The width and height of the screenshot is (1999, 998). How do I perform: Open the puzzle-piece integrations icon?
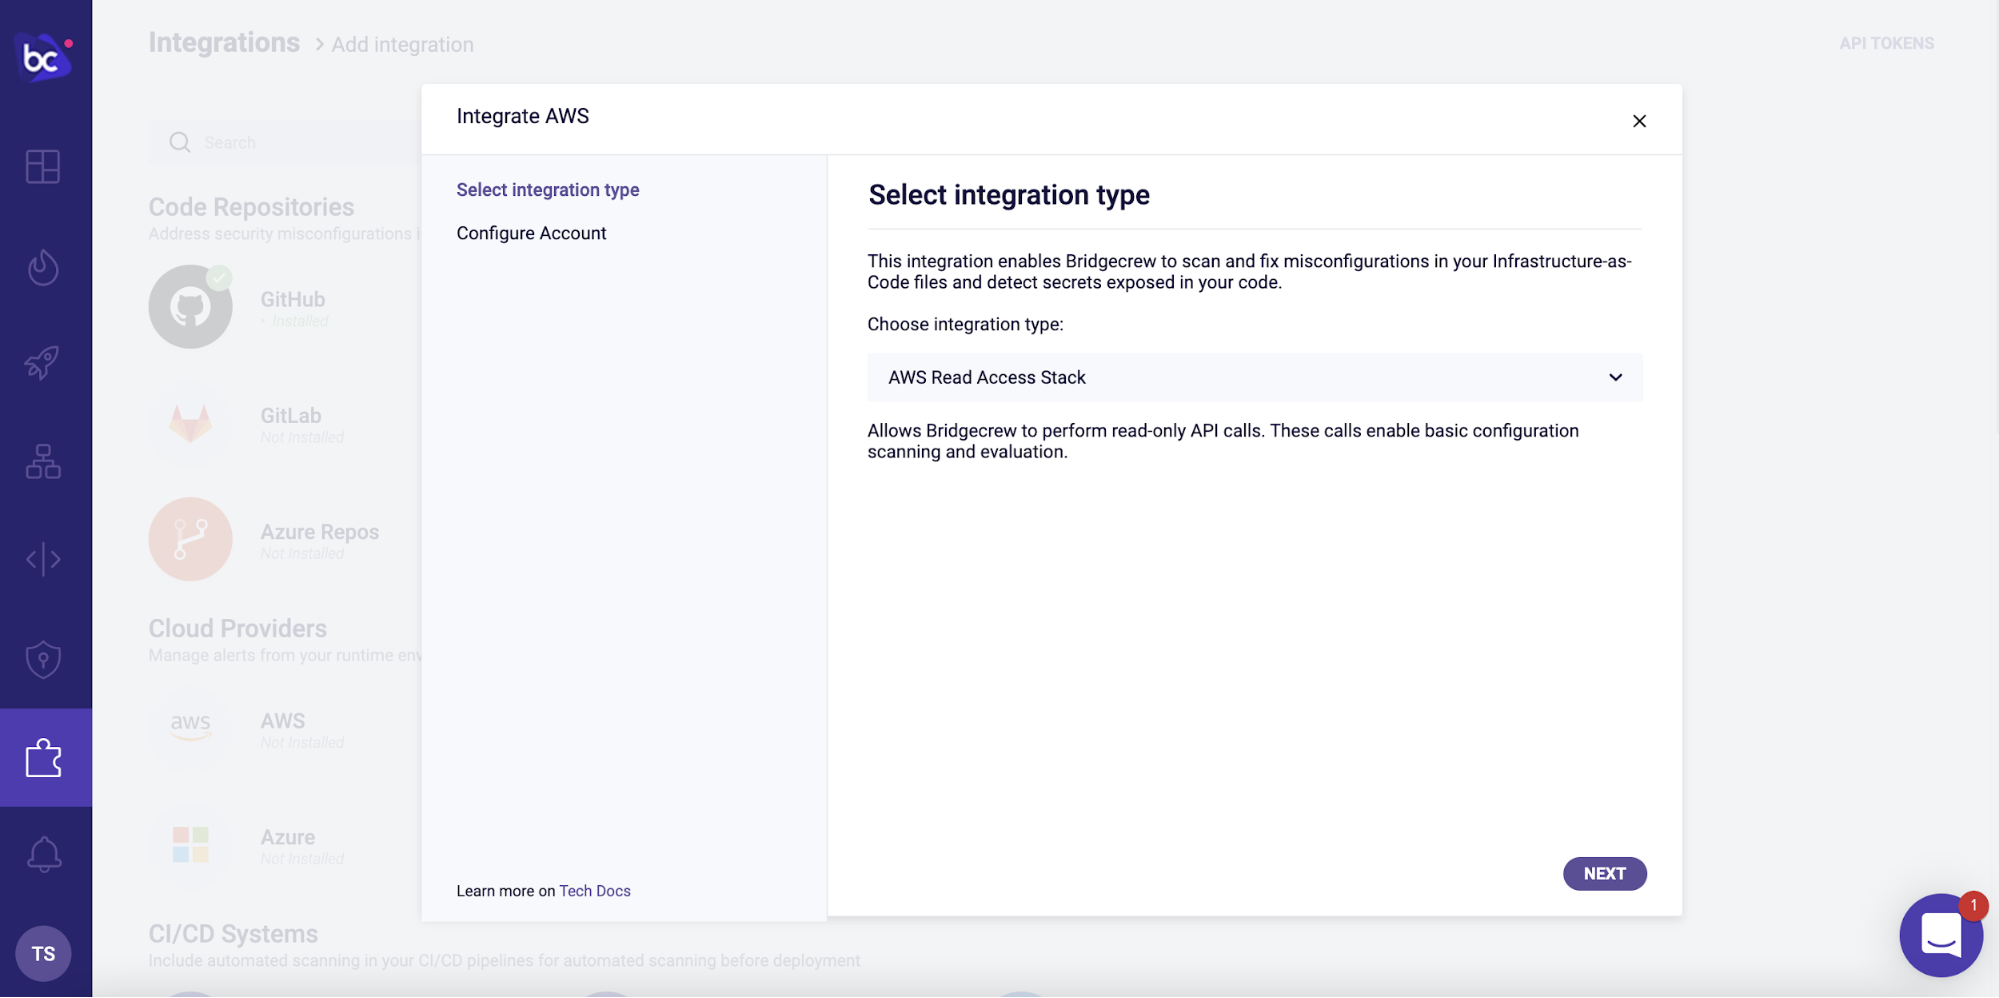tap(43, 758)
